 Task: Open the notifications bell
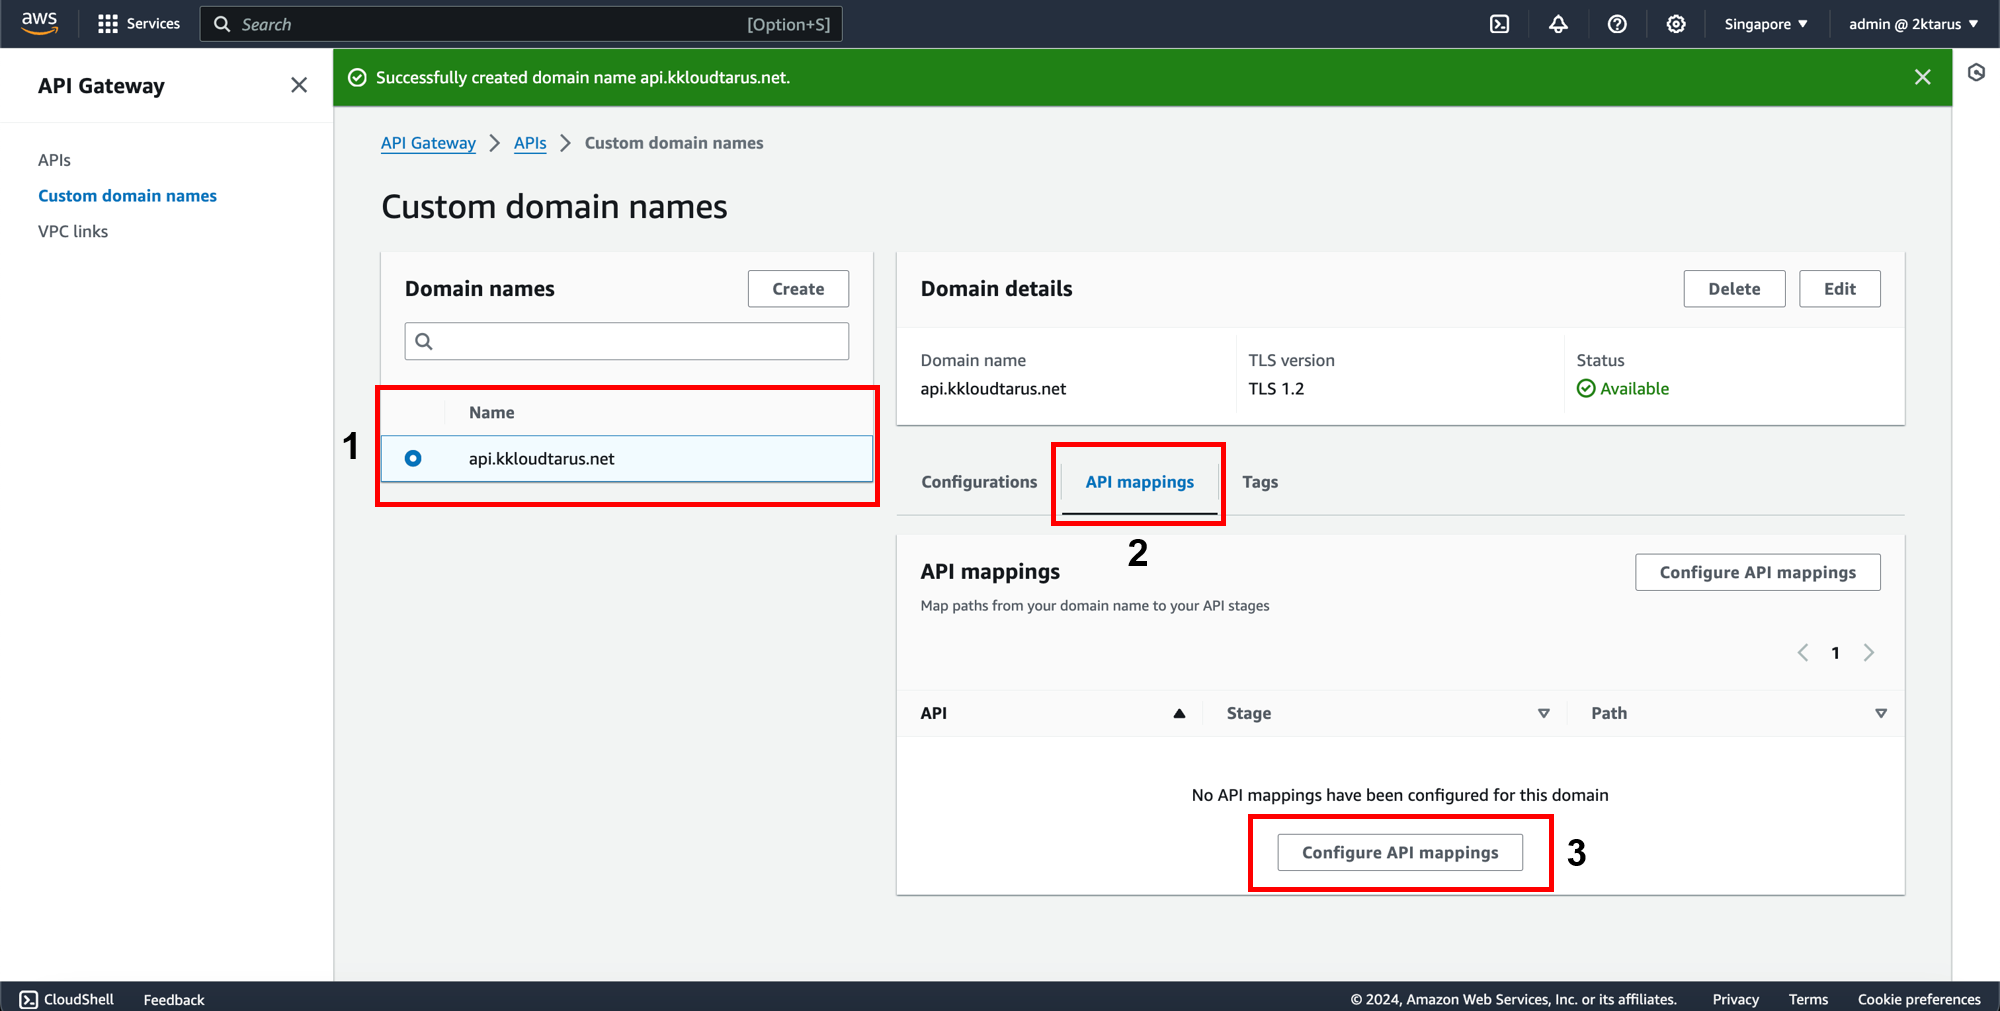click(x=1558, y=24)
